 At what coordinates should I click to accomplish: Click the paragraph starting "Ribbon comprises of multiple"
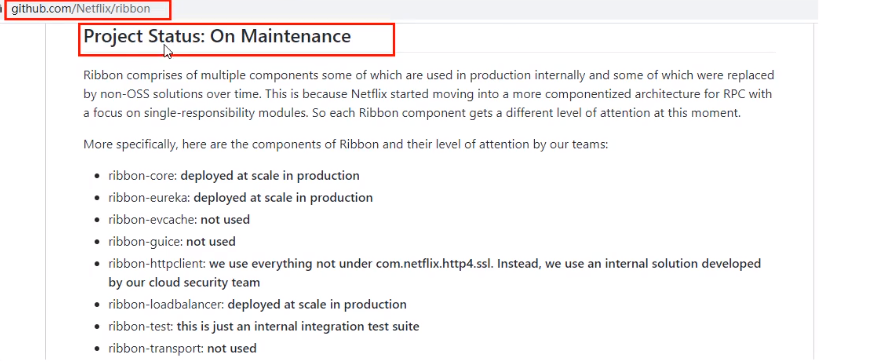429,94
